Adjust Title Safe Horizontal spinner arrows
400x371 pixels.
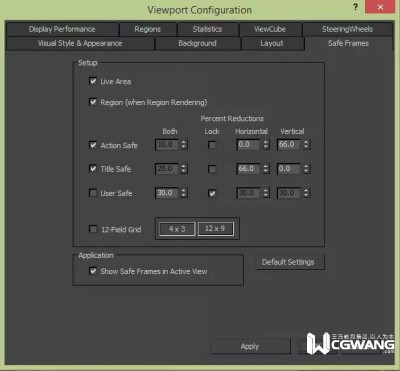click(266, 169)
